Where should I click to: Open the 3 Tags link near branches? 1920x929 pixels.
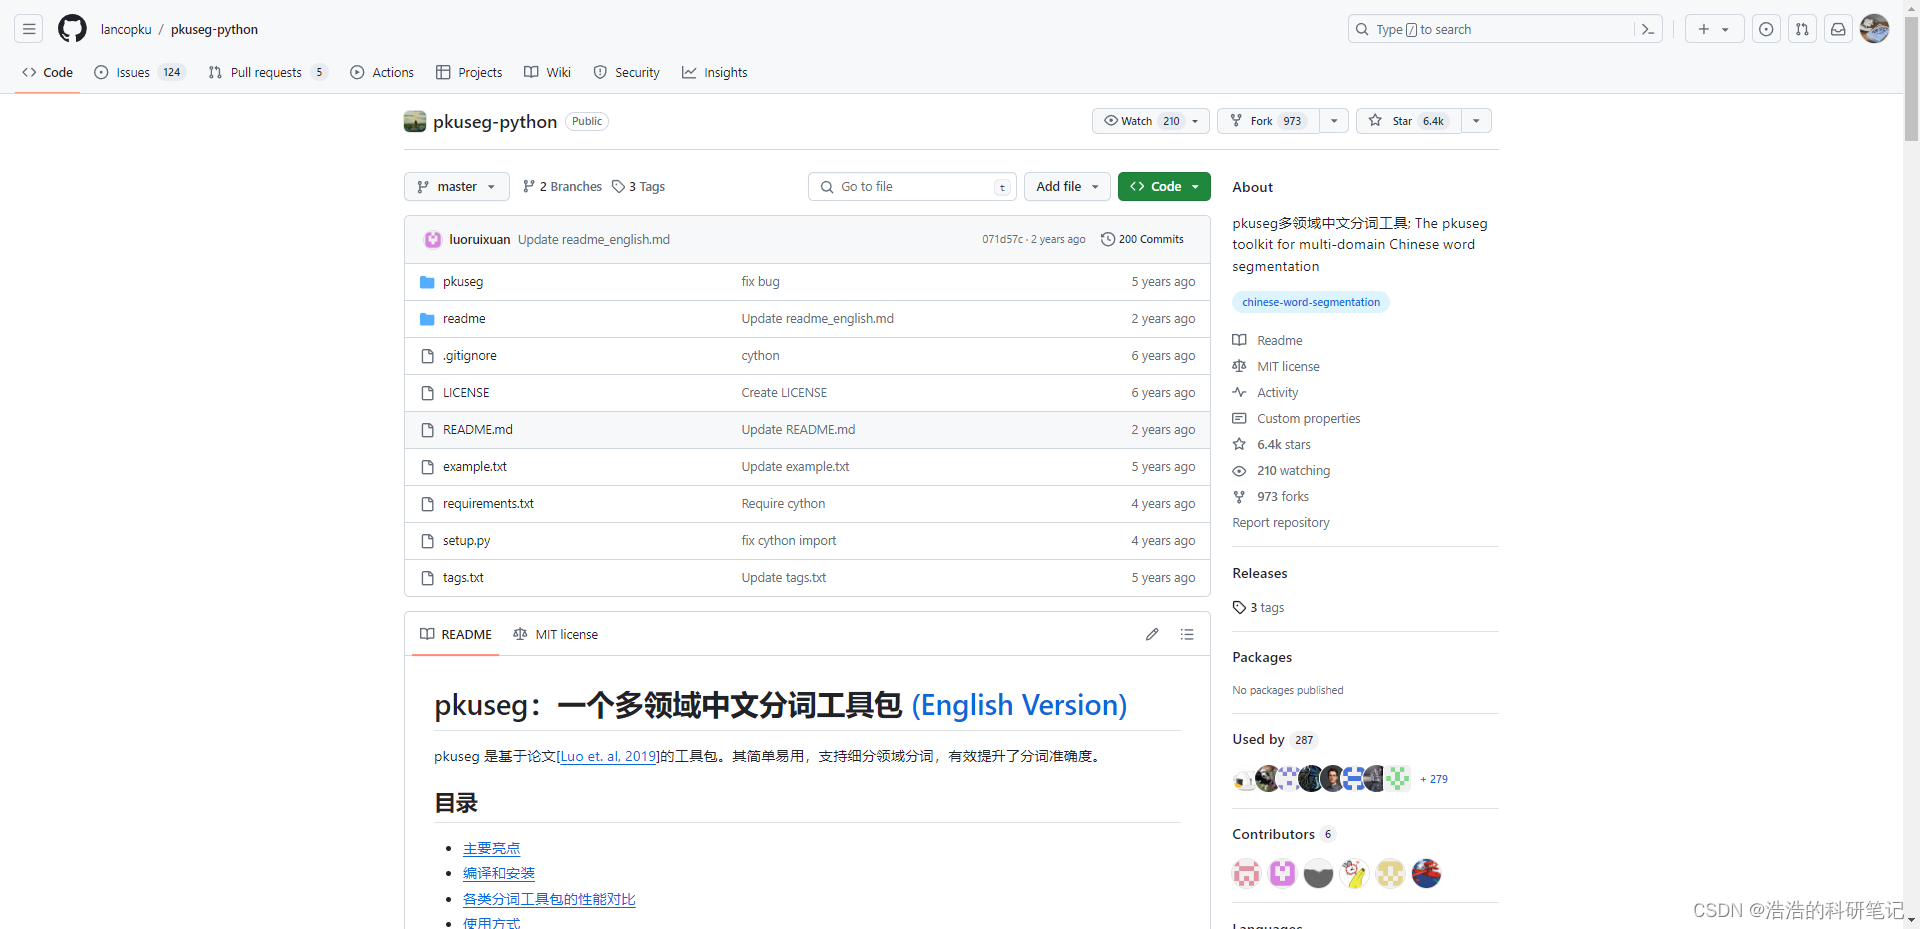coord(638,187)
